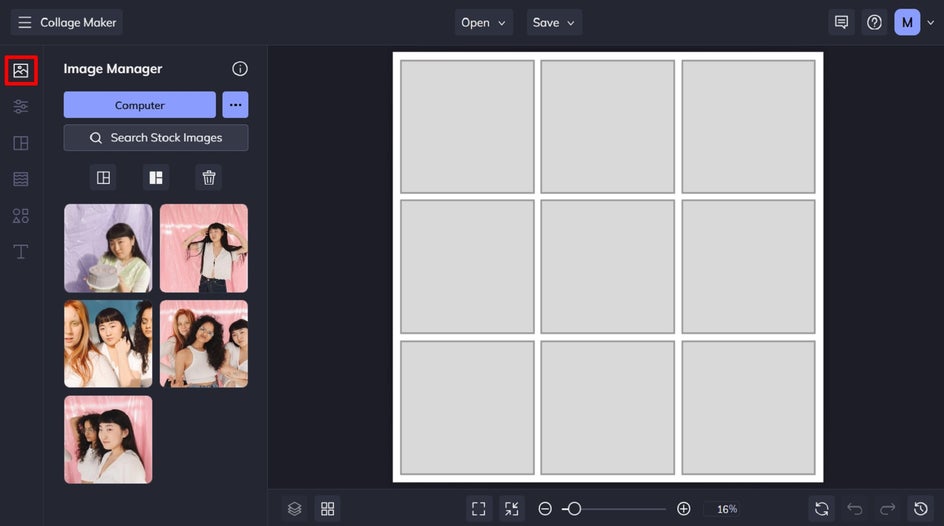Viewport: 944px width, 526px height.
Task: Open the Layouts sidebar tab
Action: pyautogui.click(x=21, y=143)
